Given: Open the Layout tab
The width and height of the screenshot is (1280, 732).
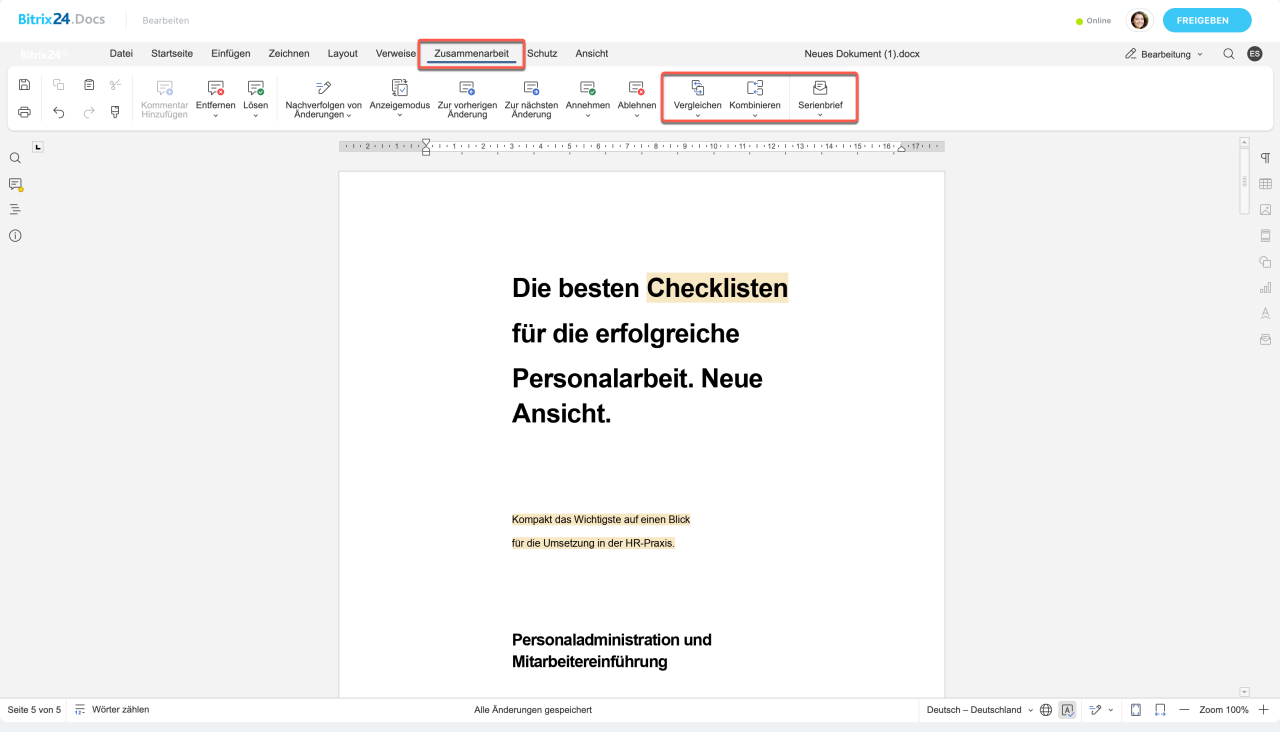Looking at the screenshot, I should click(342, 54).
